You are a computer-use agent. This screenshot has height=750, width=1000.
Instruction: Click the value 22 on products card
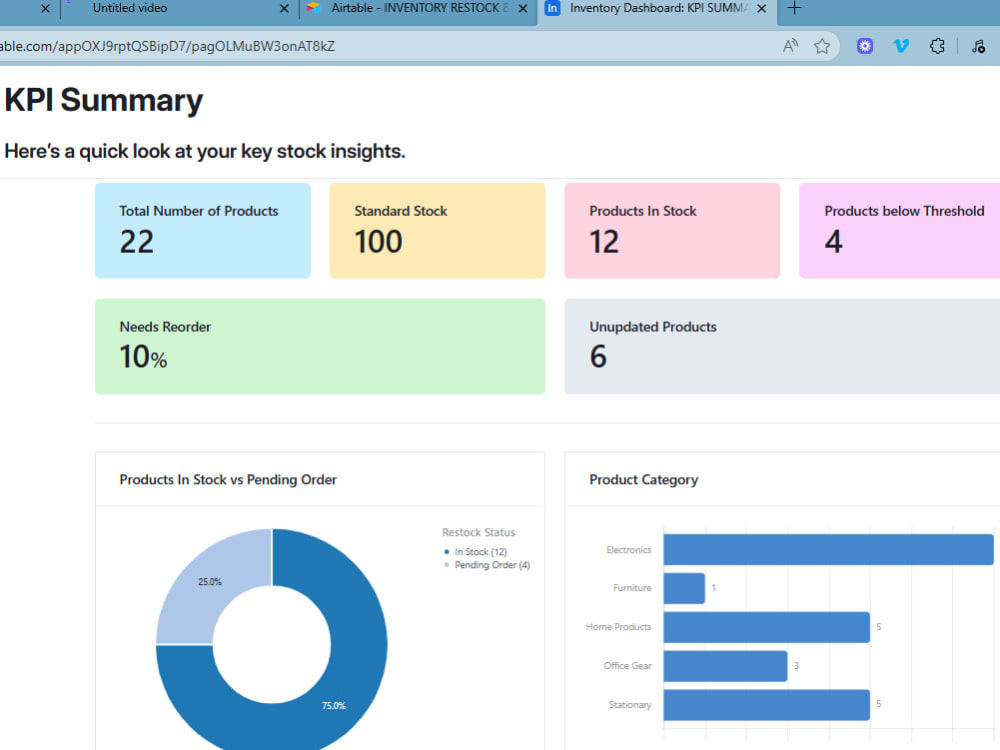click(136, 242)
